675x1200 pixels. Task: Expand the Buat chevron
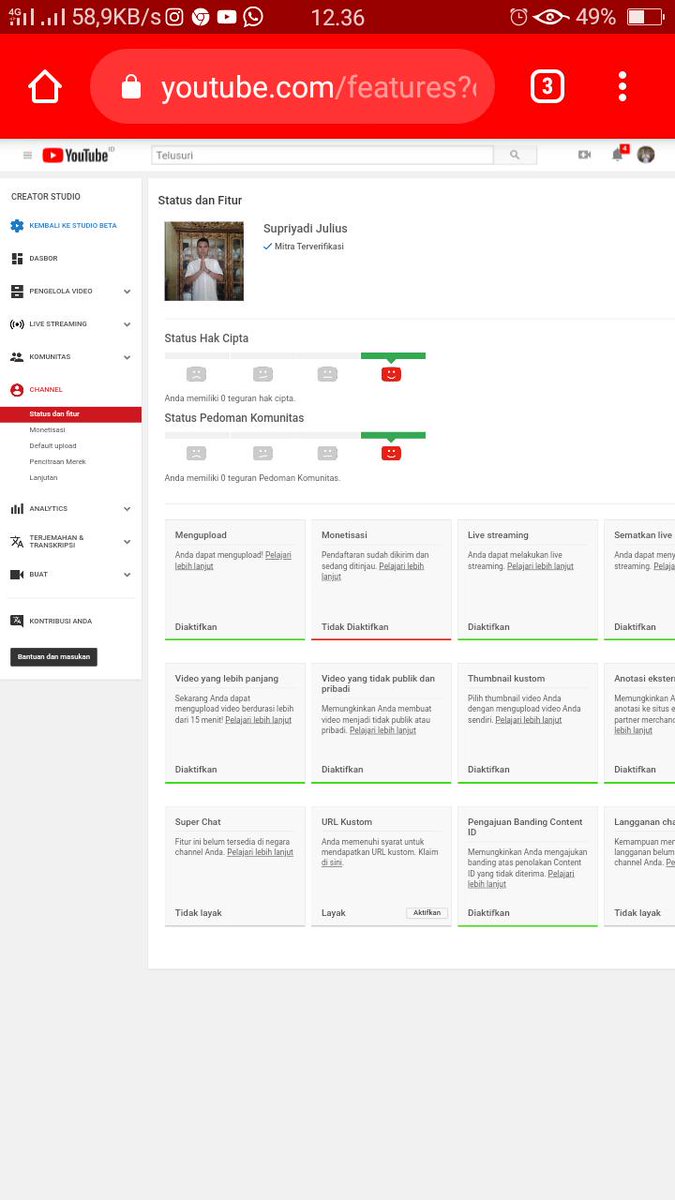point(127,575)
